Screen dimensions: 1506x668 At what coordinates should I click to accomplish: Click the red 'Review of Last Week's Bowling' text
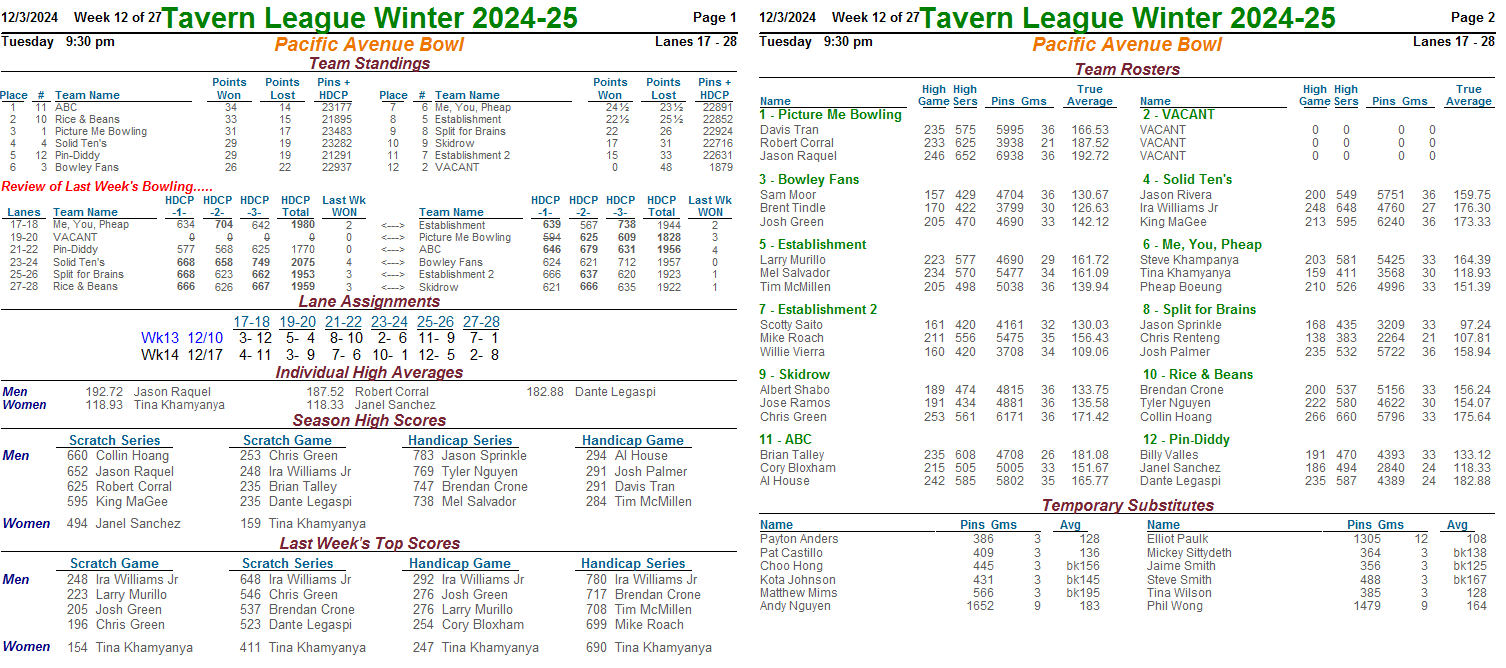[x=107, y=186]
